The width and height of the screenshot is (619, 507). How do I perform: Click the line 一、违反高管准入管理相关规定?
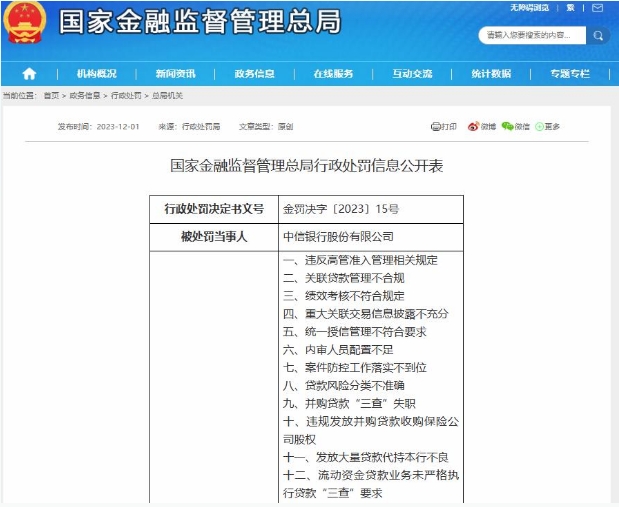coord(360,260)
